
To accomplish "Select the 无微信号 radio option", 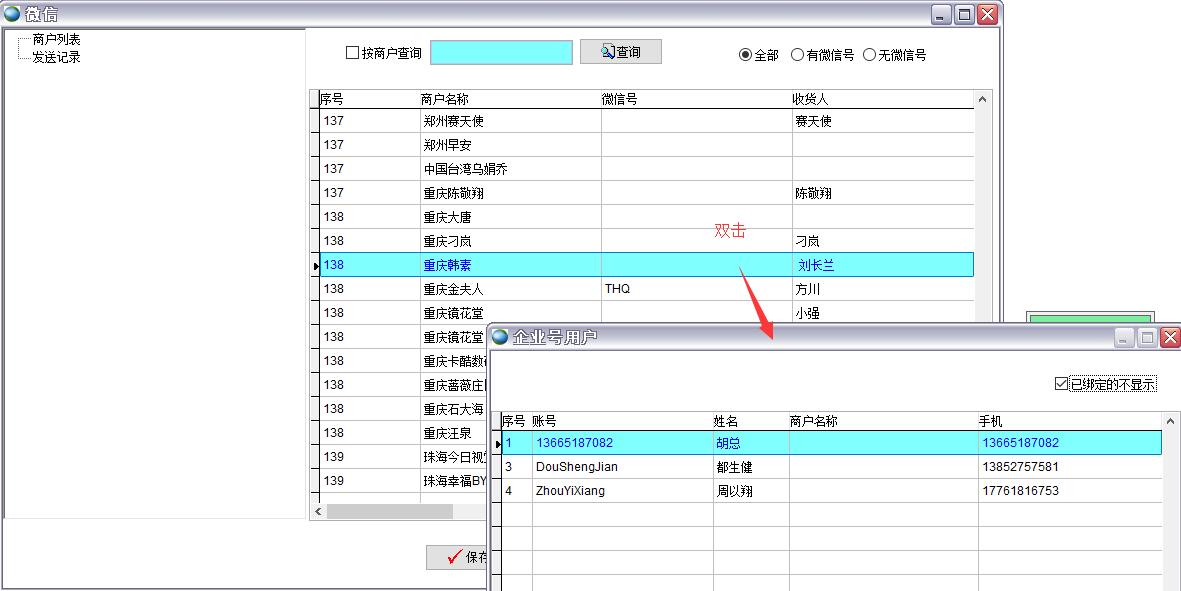I will (x=869, y=55).
